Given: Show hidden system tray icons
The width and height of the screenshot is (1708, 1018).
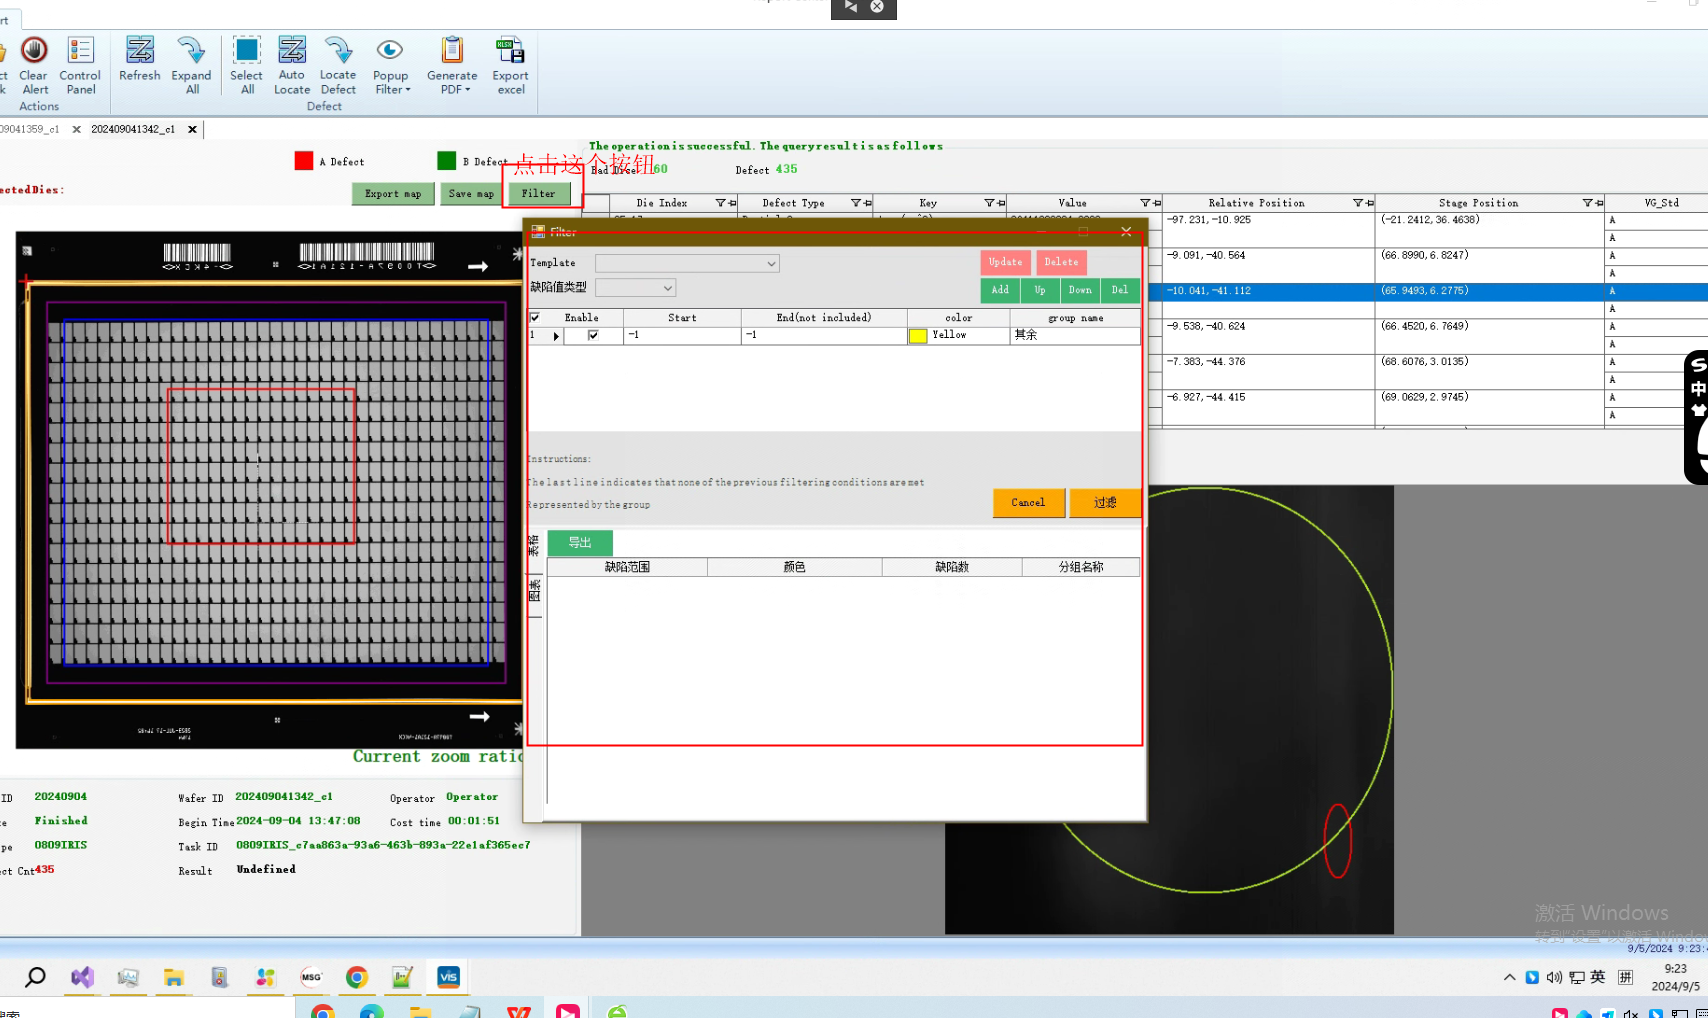Looking at the screenshot, I should [1509, 977].
